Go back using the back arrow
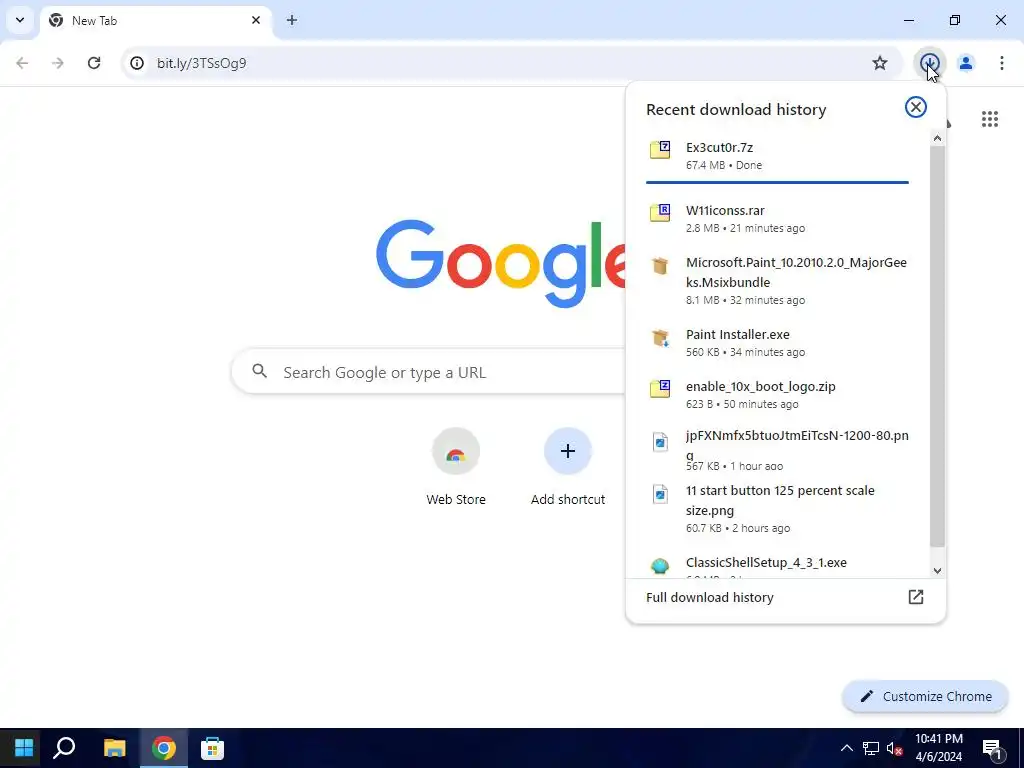The image size is (1024, 768). pyautogui.click(x=22, y=63)
